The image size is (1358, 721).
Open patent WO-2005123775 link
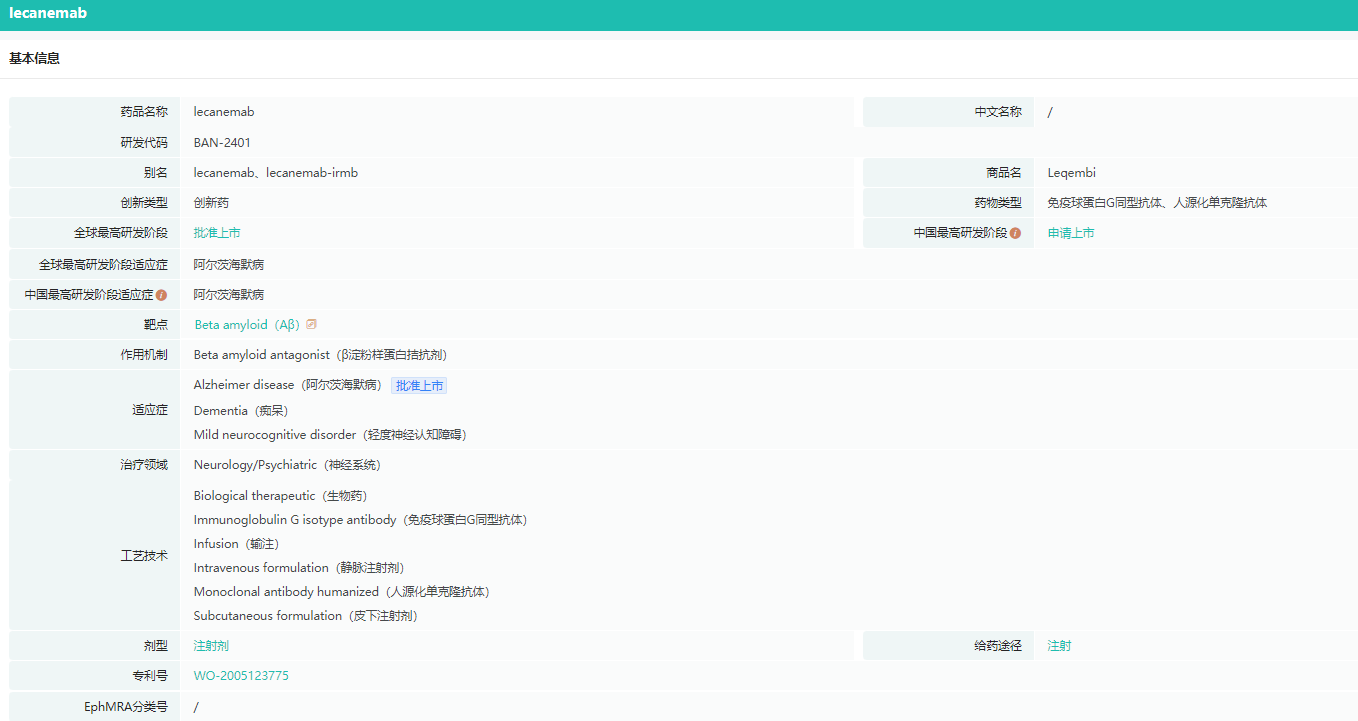(241, 676)
